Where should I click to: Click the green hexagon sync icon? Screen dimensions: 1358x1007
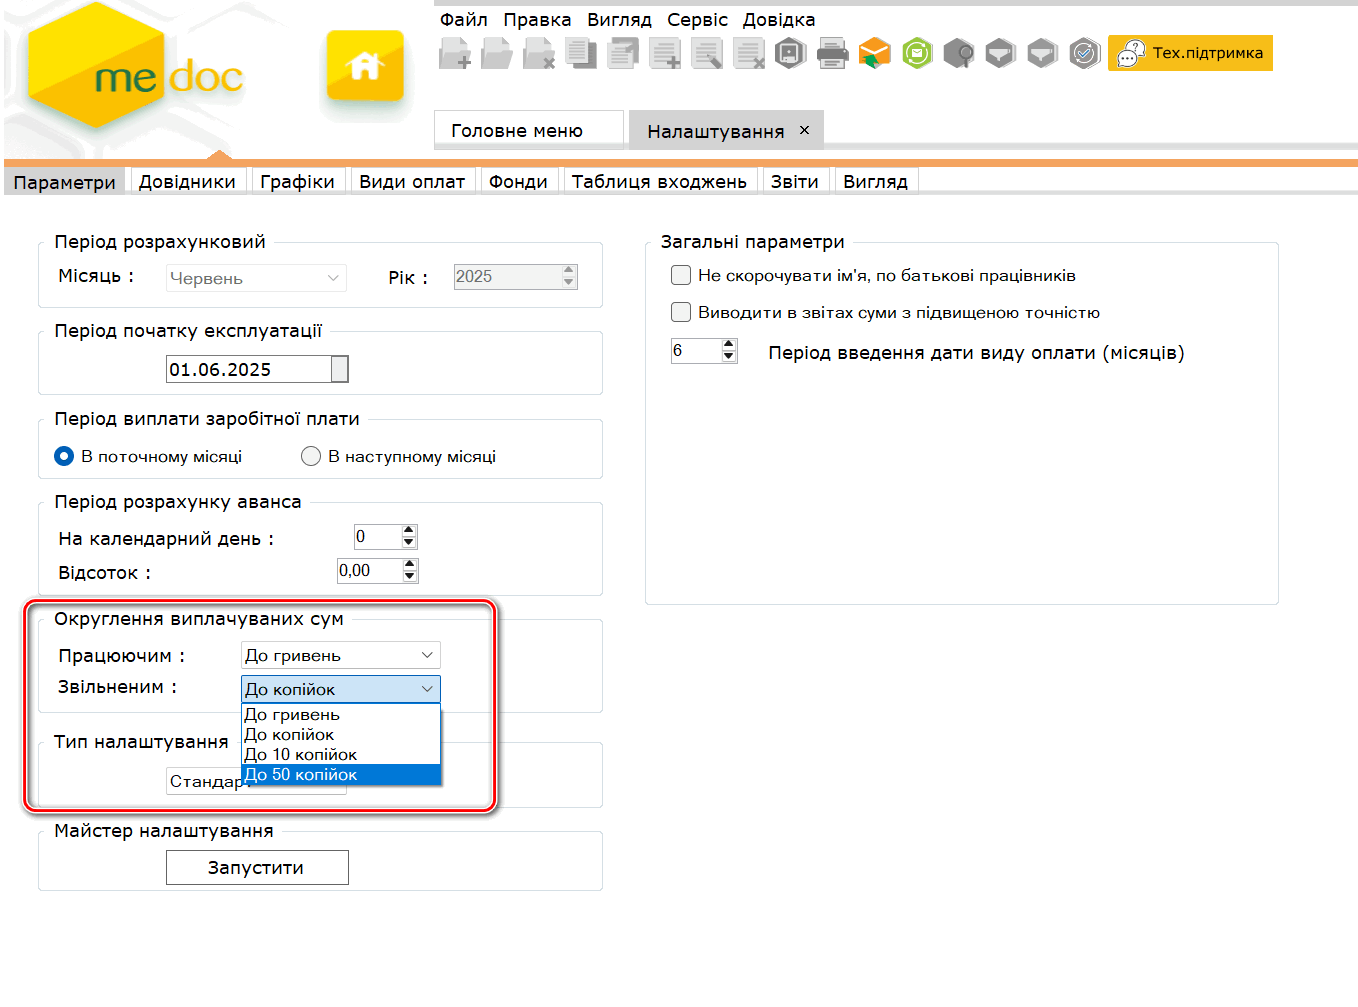916,53
